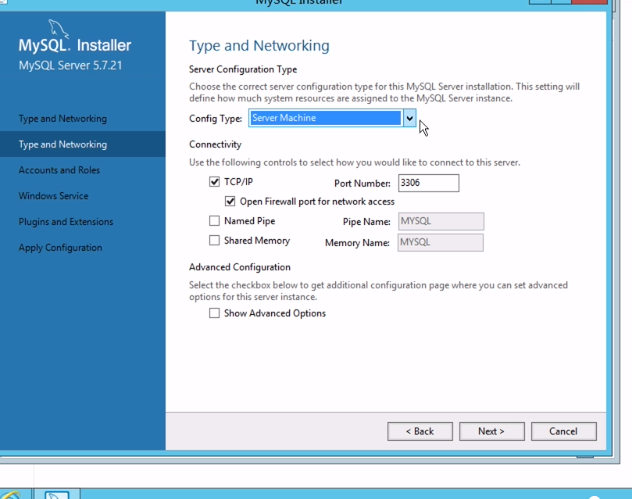Screen dimensions: 632x499
Task: Click the Pipe Name field
Action: [441, 221]
